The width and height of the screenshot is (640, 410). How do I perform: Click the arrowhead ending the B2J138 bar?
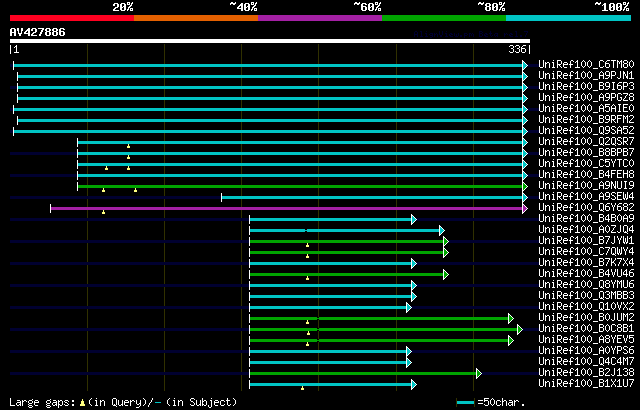(x=479, y=373)
